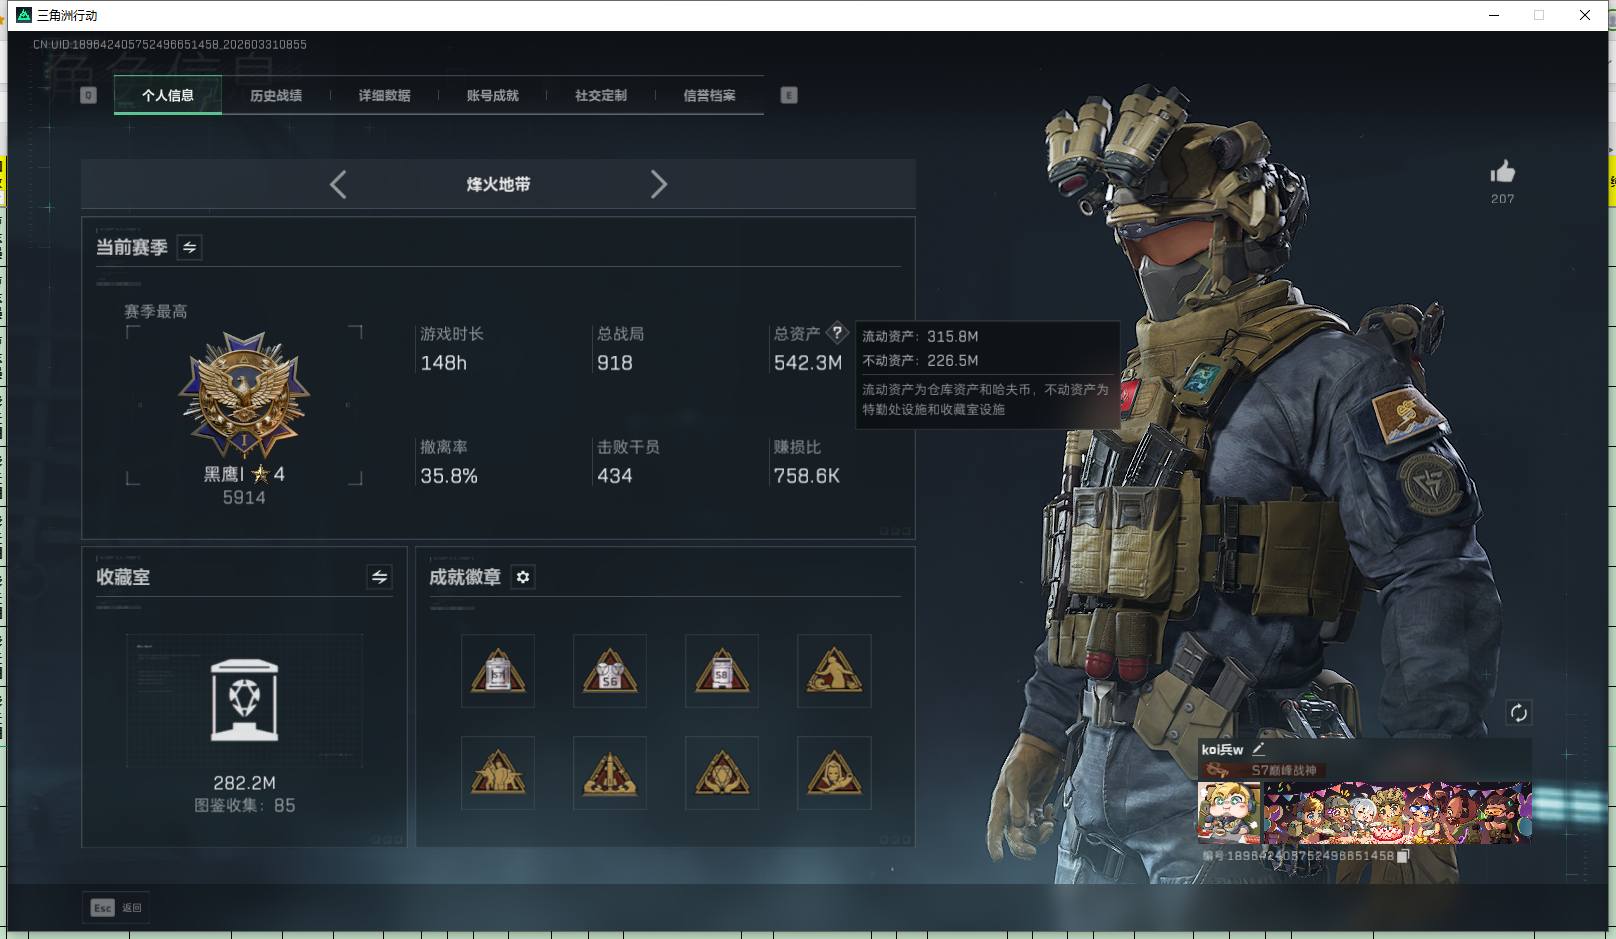The height and width of the screenshot is (939, 1616).
Task: Click the 总资产 question mark help icon
Action: coord(837,333)
